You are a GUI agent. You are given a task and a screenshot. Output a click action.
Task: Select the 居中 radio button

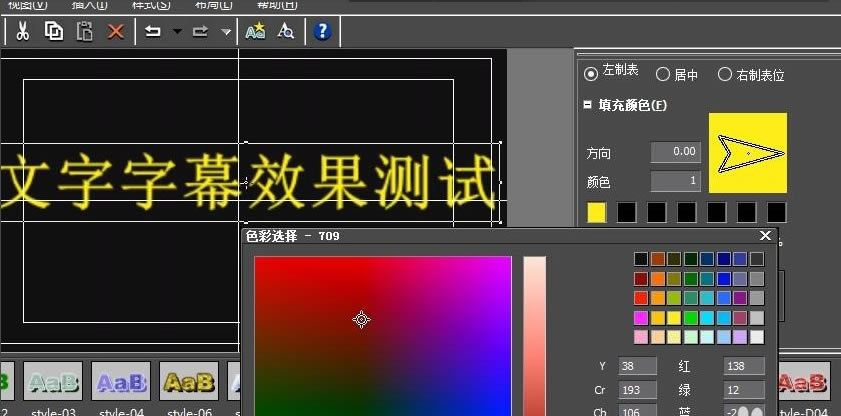click(662, 74)
